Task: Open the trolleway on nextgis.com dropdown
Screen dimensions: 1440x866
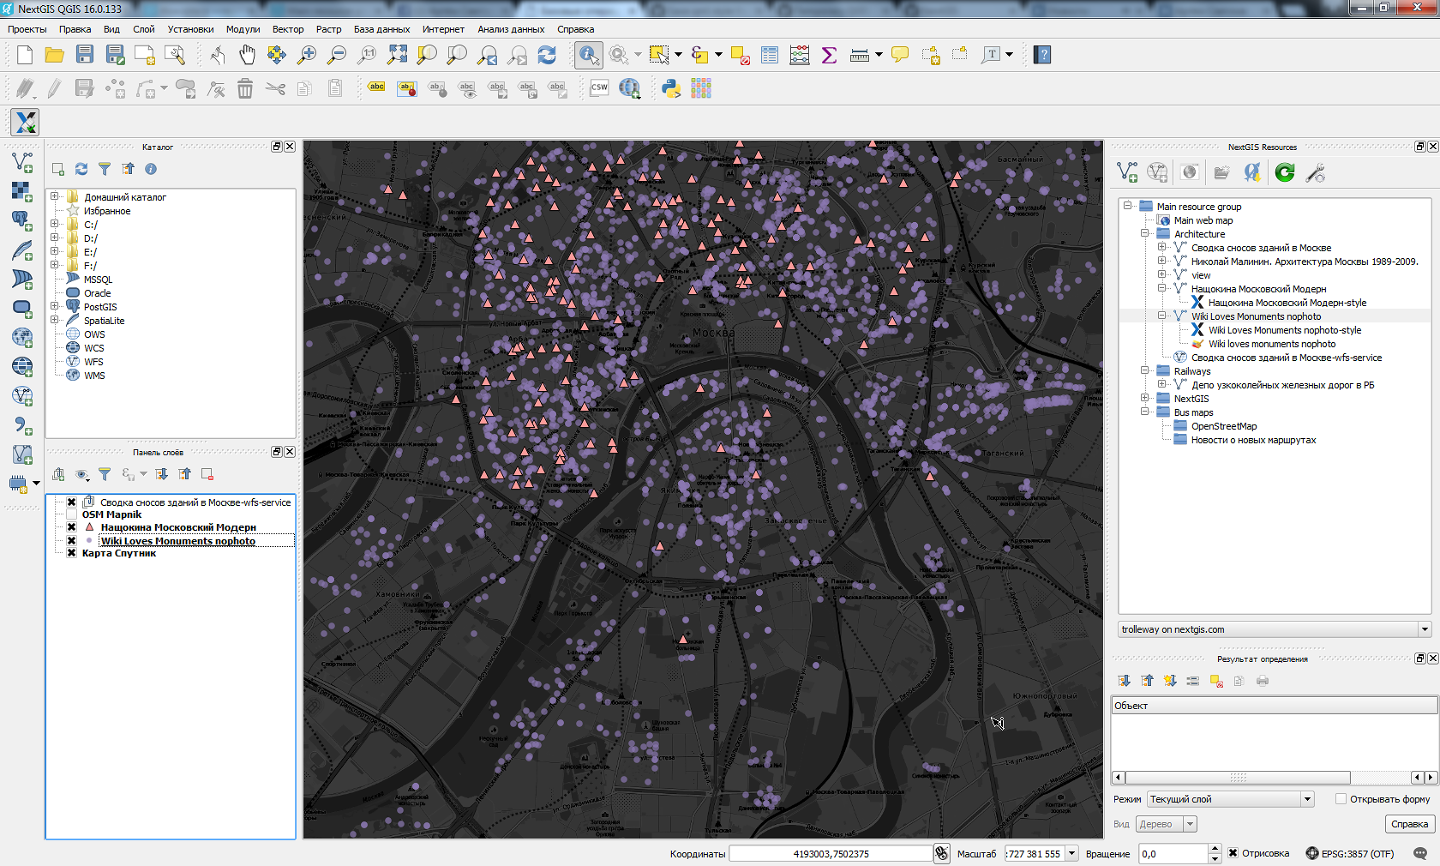Action: tap(1424, 630)
